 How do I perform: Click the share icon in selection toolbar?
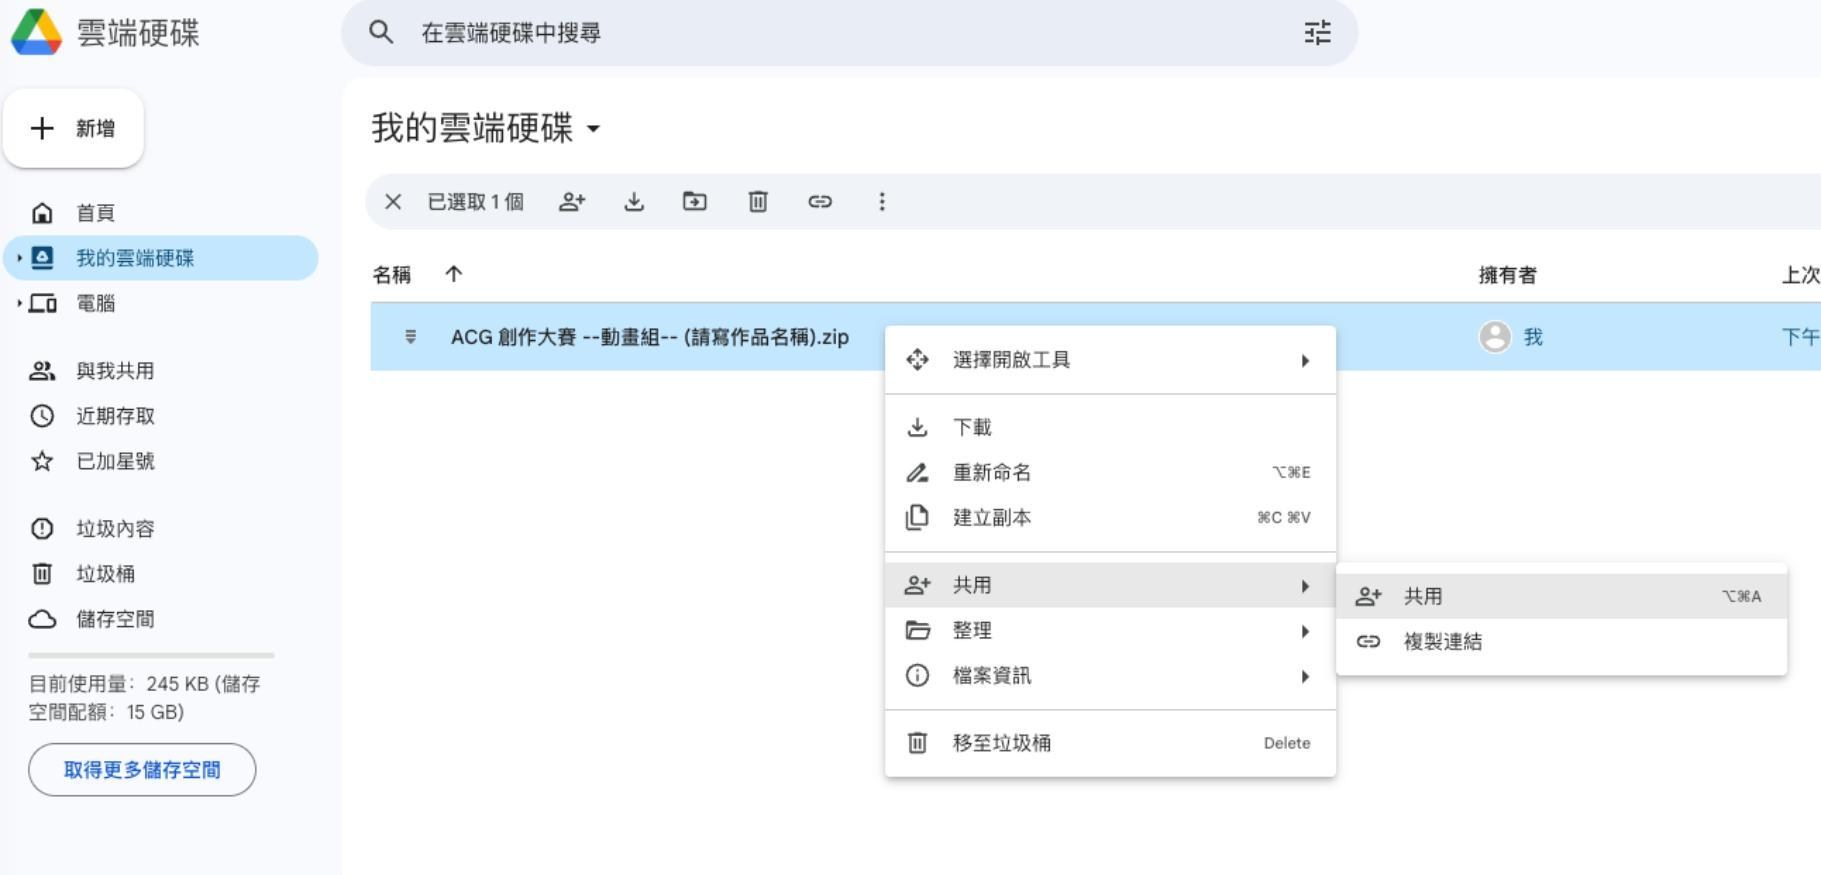[x=572, y=202]
